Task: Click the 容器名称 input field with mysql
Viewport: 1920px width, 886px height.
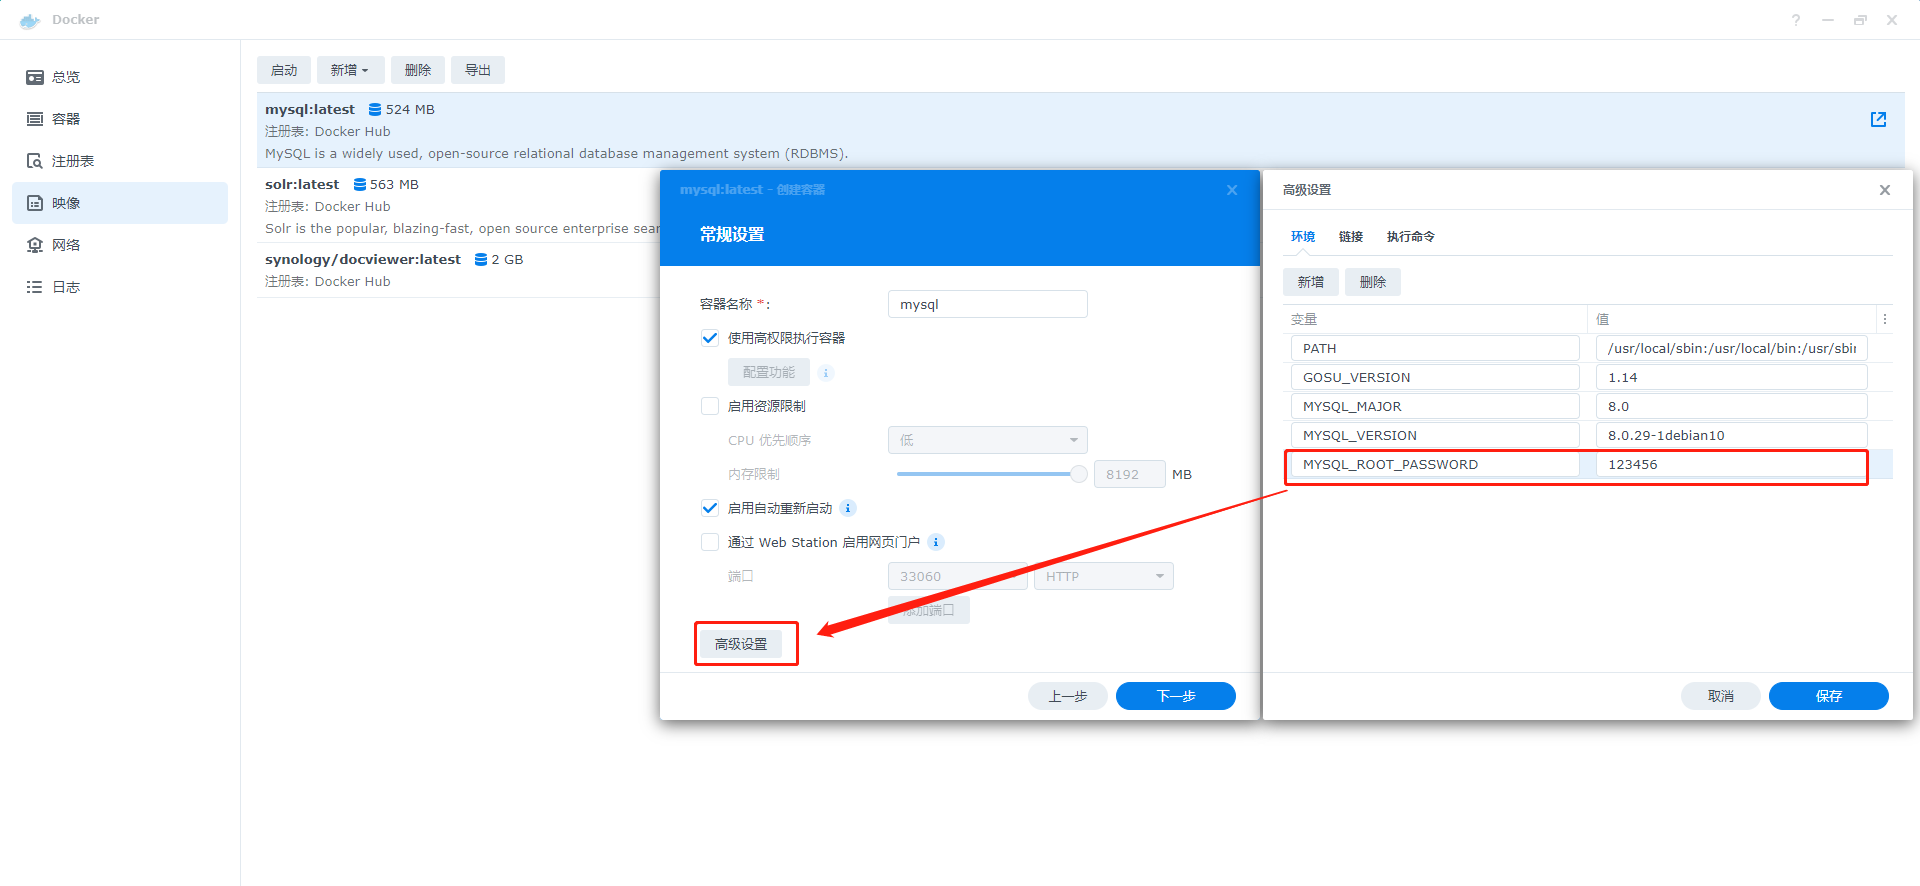Action: (988, 304)
